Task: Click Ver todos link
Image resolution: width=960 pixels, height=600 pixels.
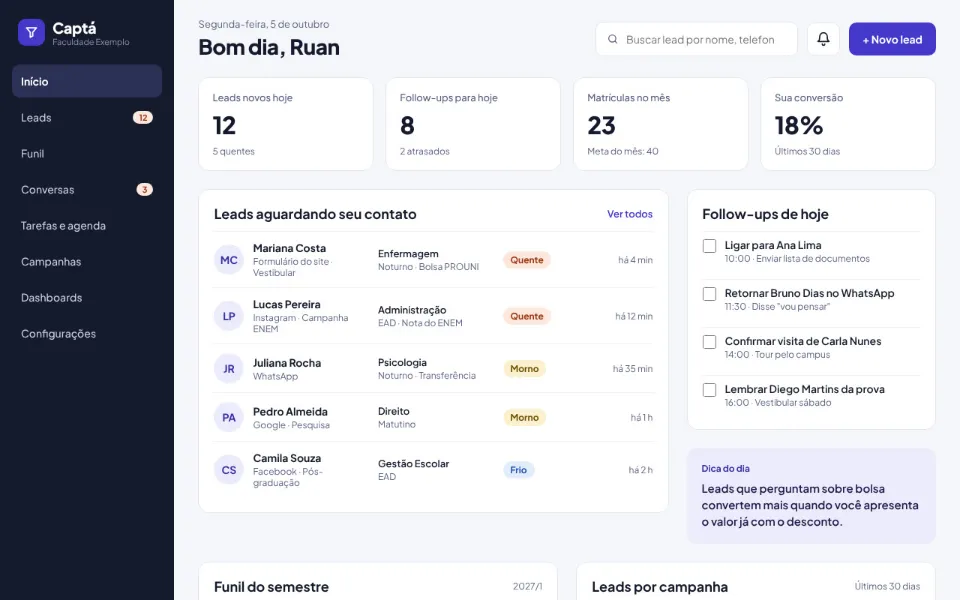Action: (x=629, y=214)
